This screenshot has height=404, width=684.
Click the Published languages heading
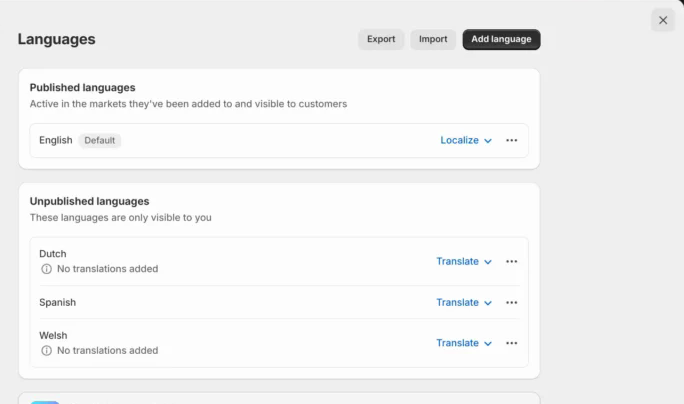[82, 87]
